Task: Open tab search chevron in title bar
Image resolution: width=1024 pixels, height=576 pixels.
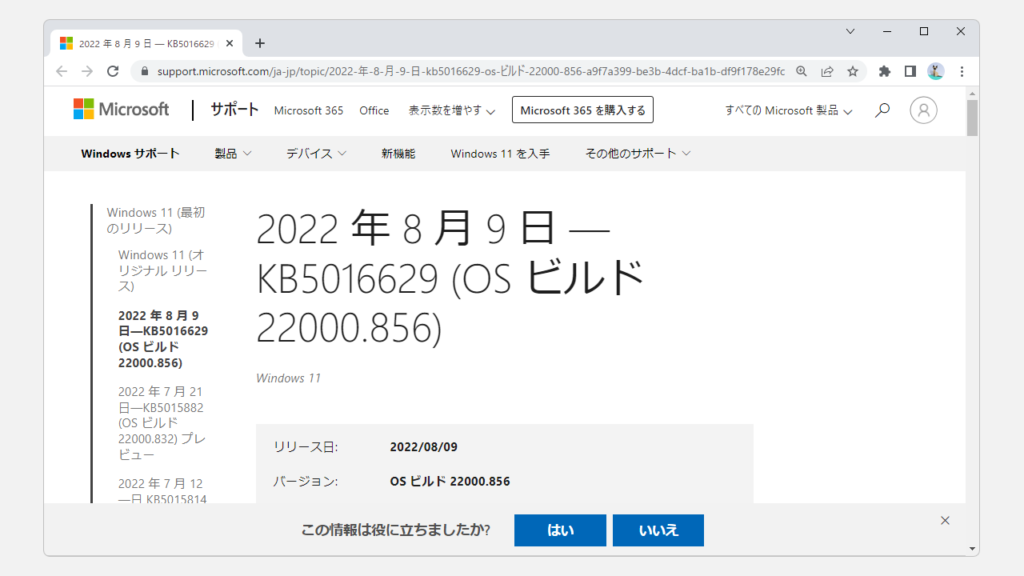Action: click(850, 31)
